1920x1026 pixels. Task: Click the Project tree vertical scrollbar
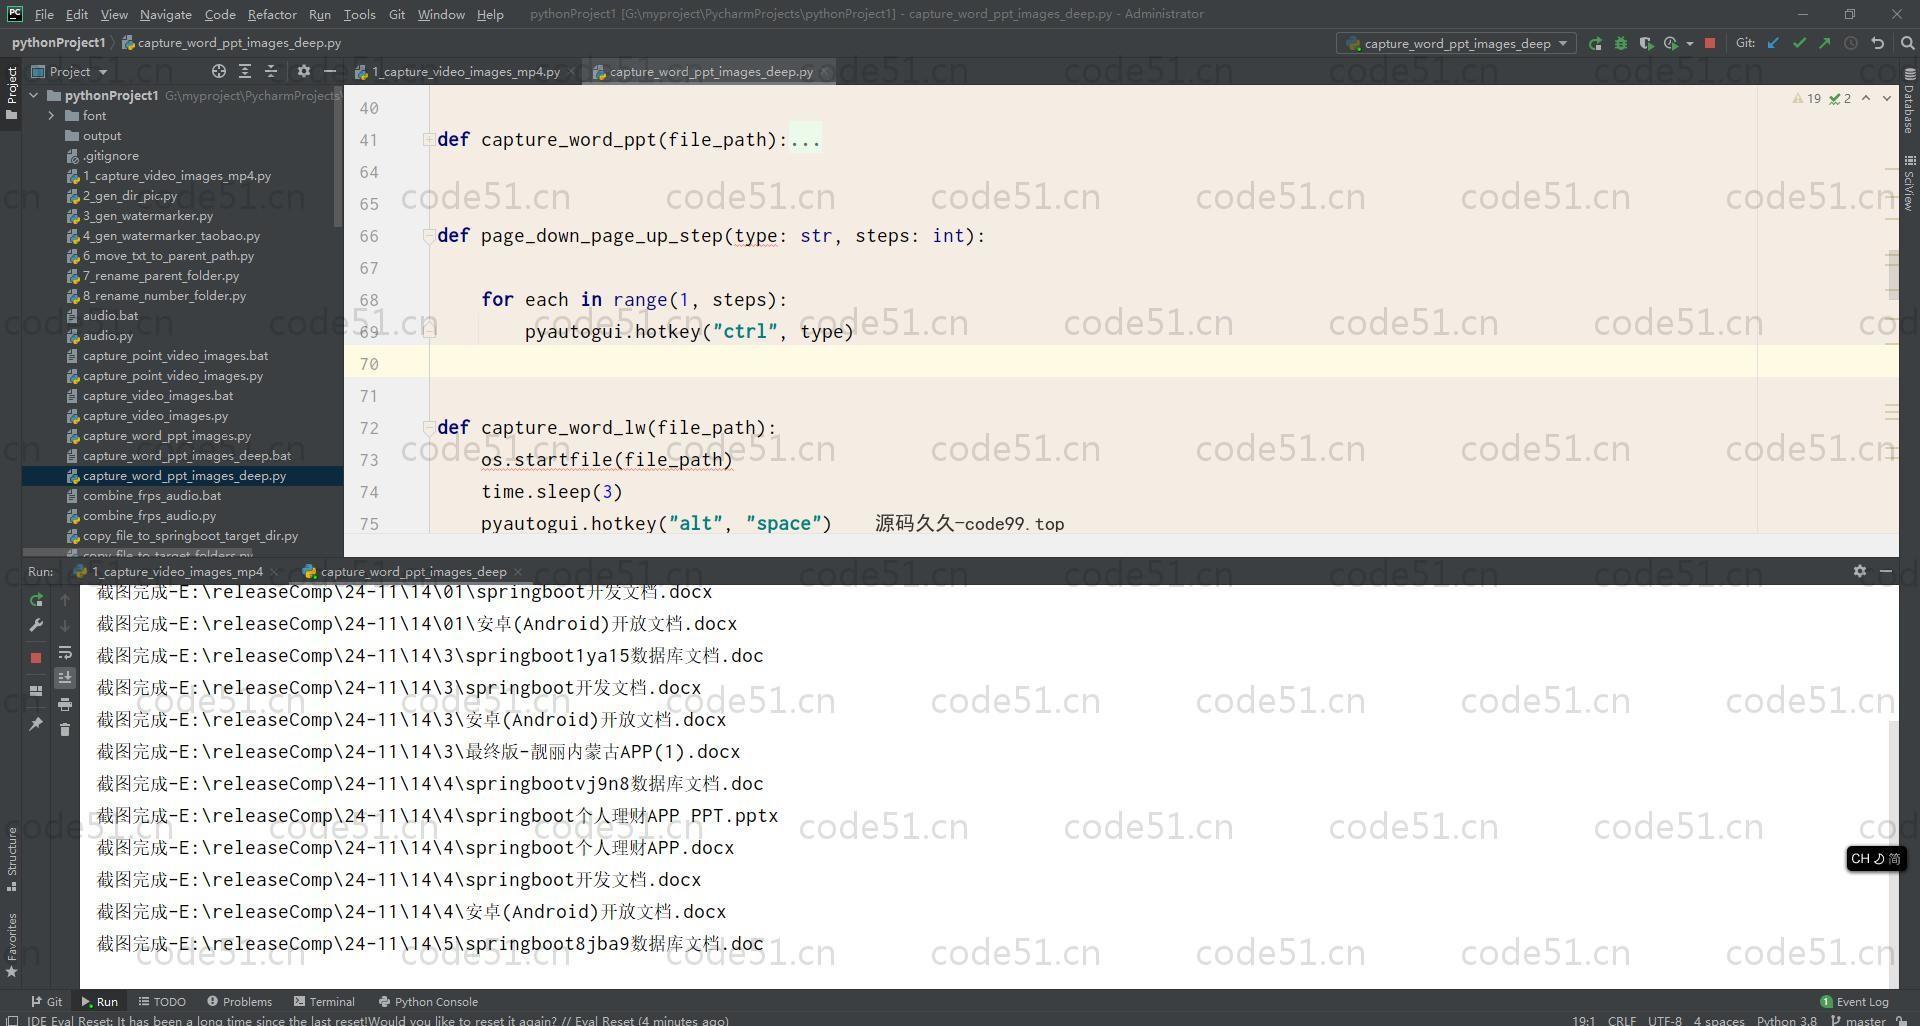339,155
